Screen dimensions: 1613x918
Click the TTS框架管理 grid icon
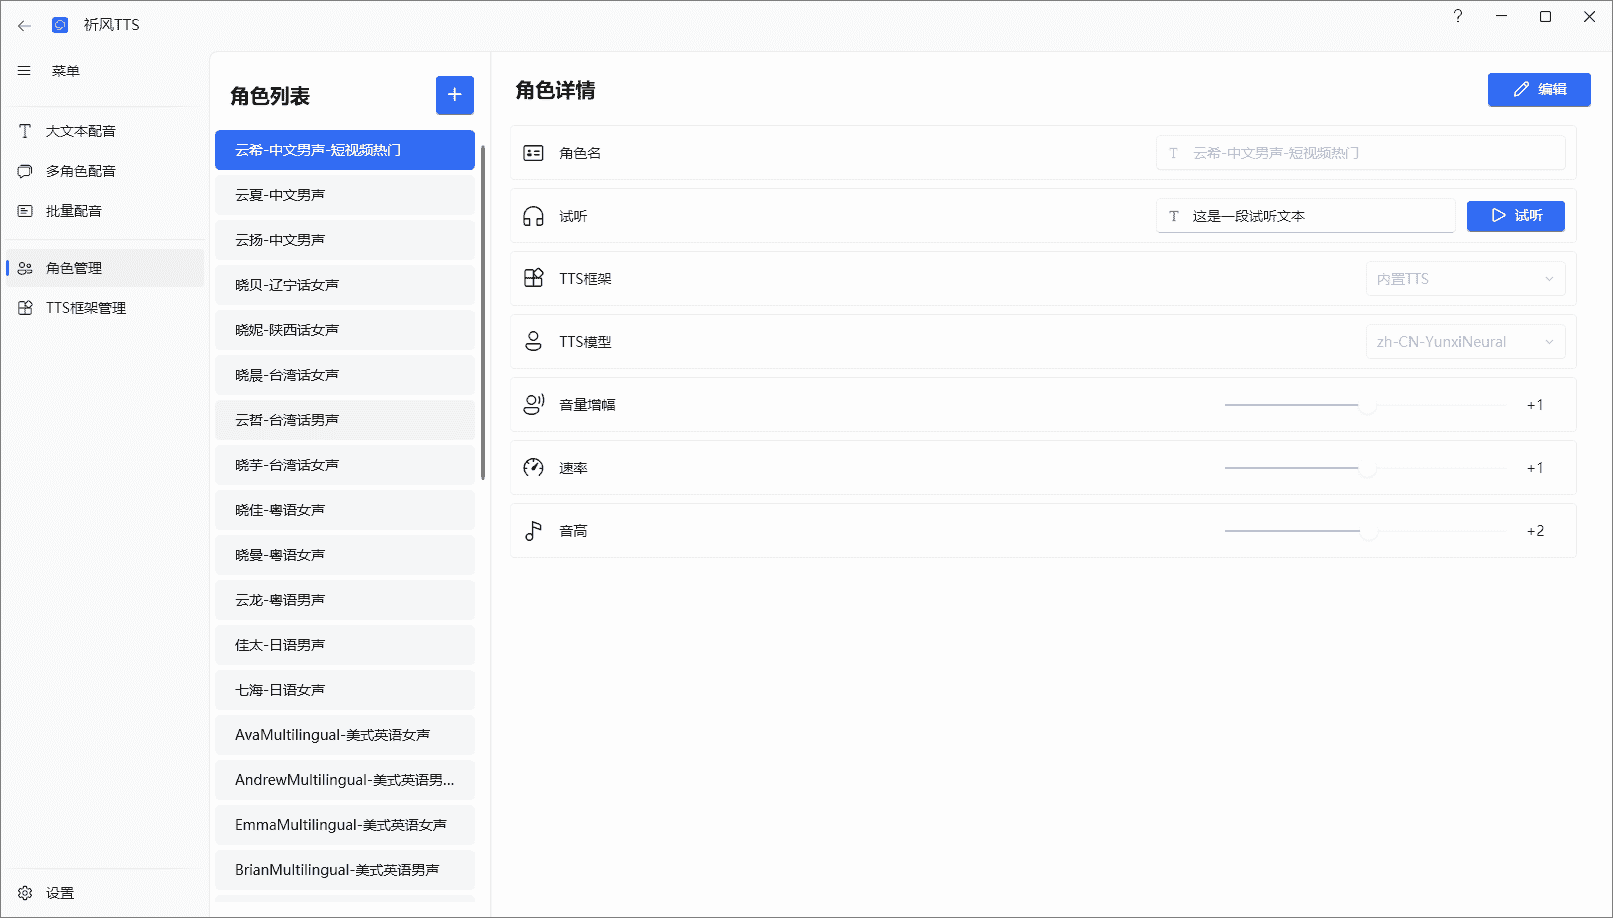tap(25, 308)
